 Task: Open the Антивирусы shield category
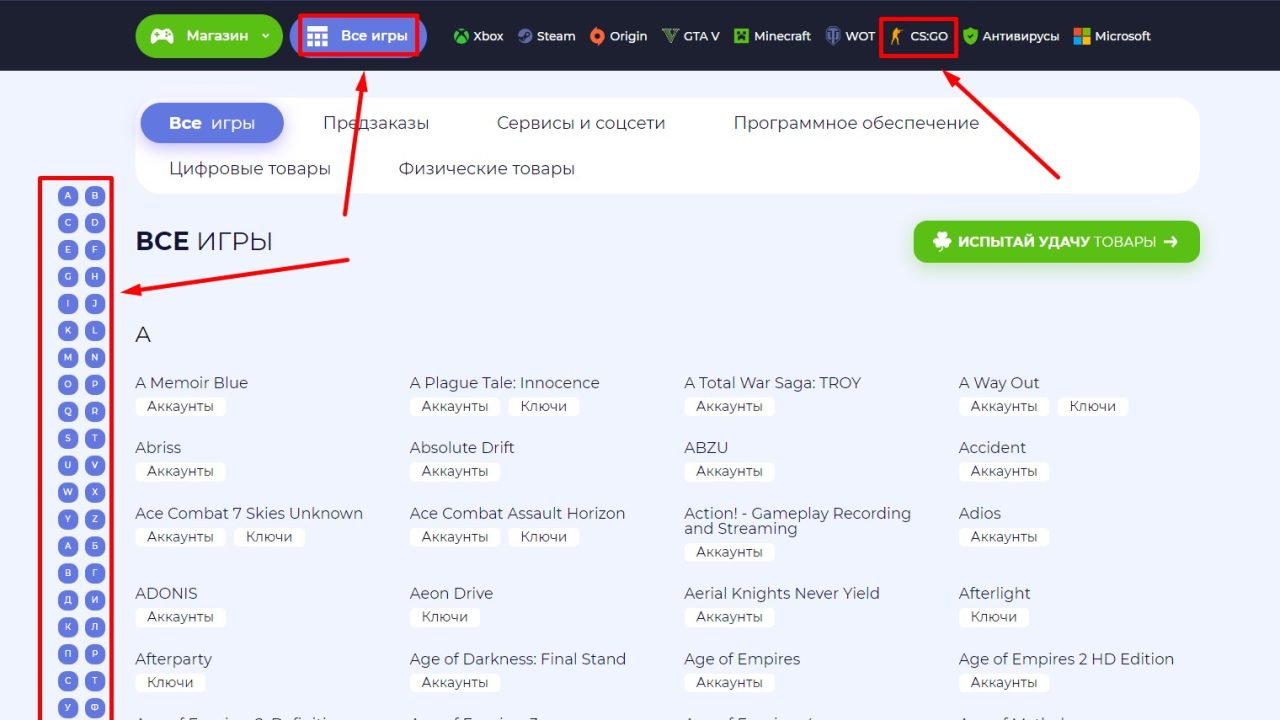(x=1011, y=36)
